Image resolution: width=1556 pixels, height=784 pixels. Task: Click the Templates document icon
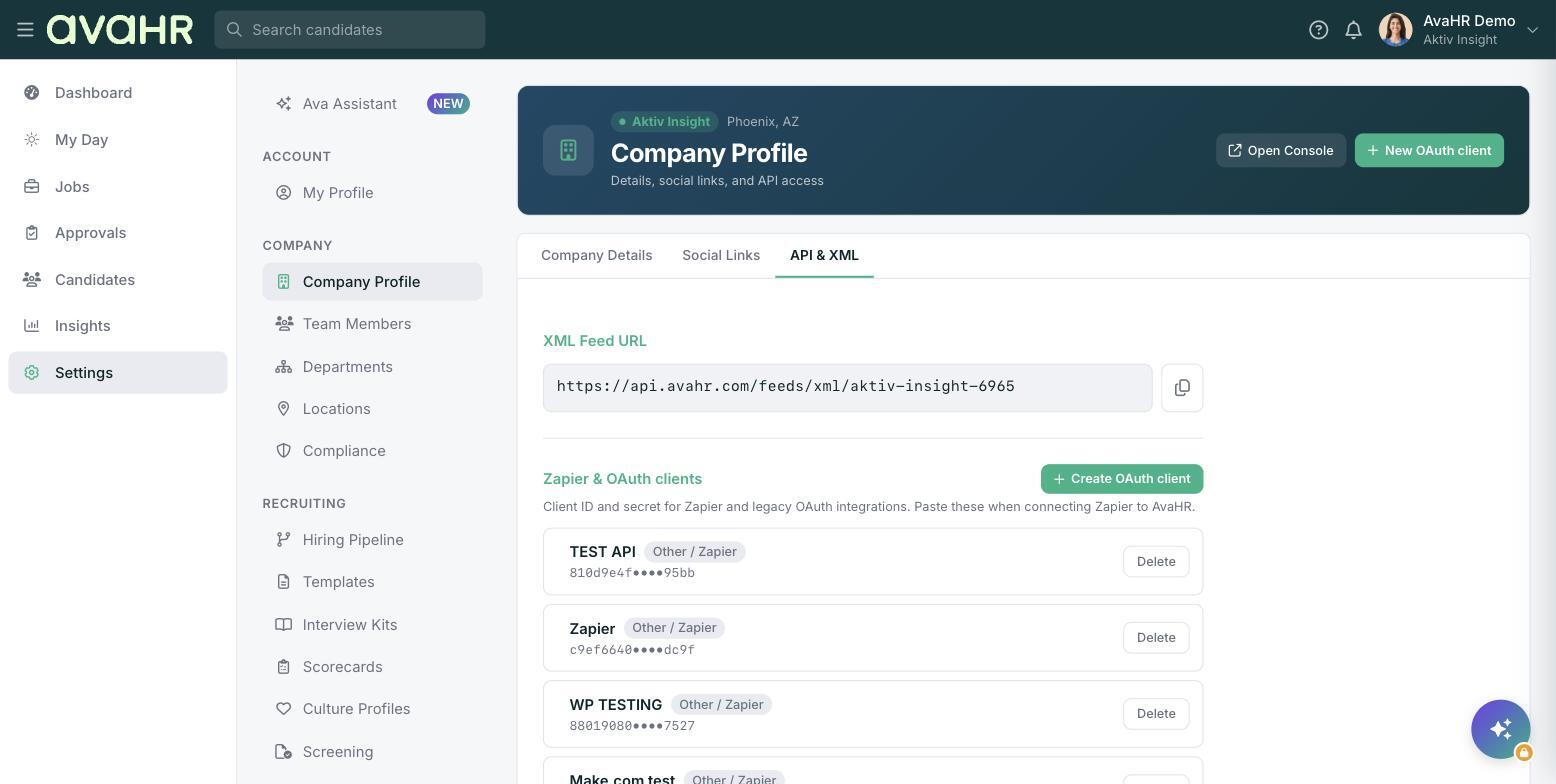coord(284,582)
